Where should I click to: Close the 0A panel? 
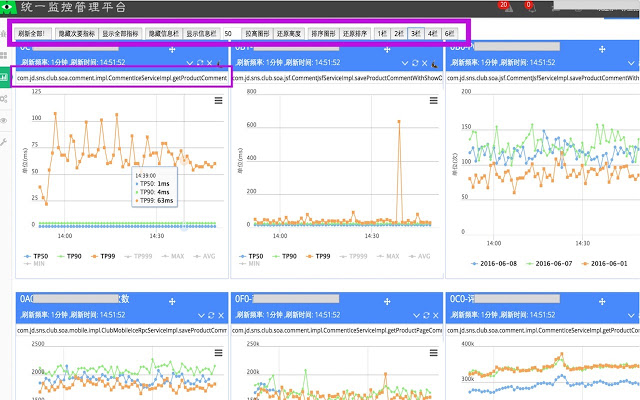coord(221,316)
